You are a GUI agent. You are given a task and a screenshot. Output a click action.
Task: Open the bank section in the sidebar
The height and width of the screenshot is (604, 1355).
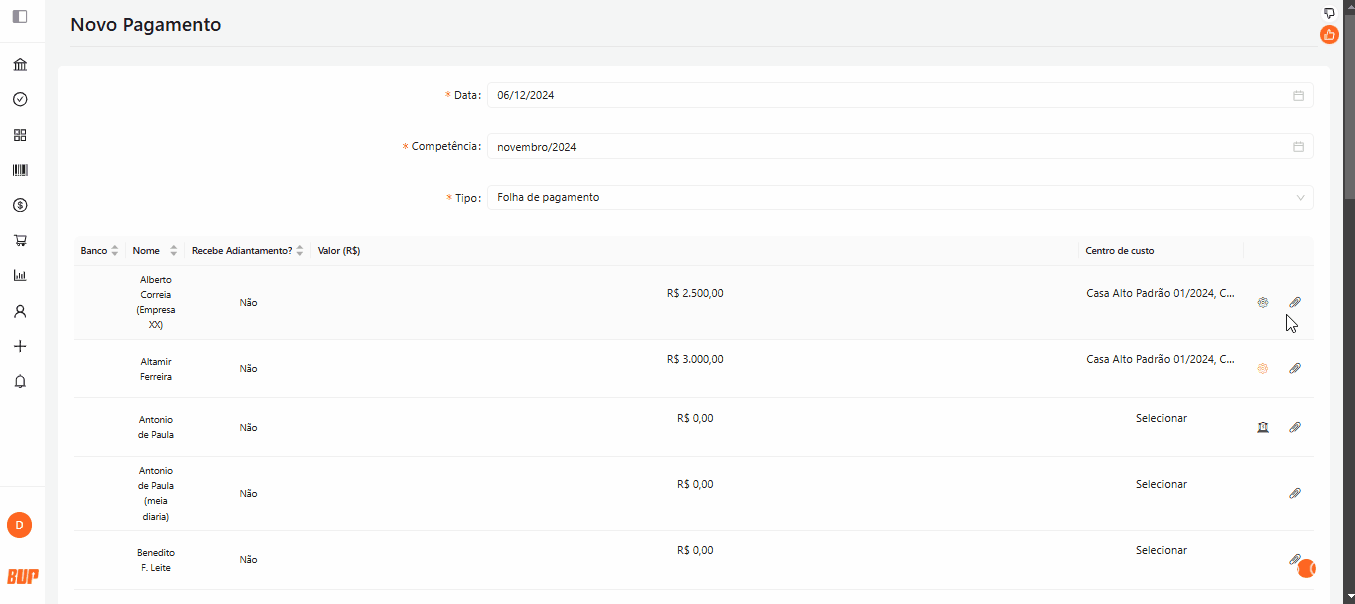pyautogui.click(x=20, y=65)
